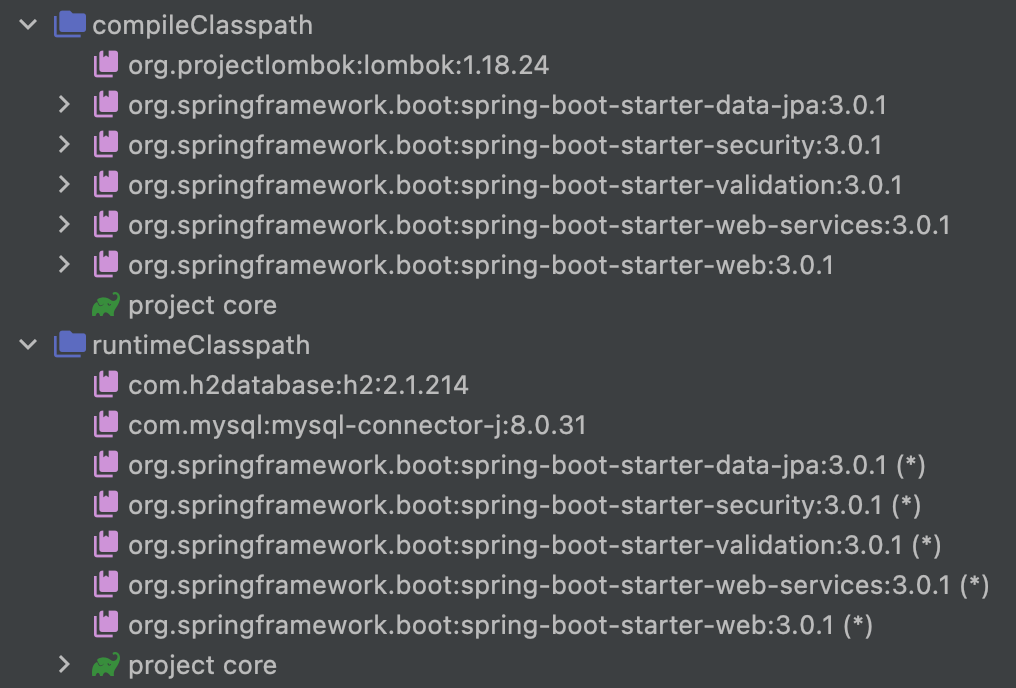1016x688 pixels.
Task: Click library icon for runtimeClasspath web-services (*)
Action: (106, 585)
